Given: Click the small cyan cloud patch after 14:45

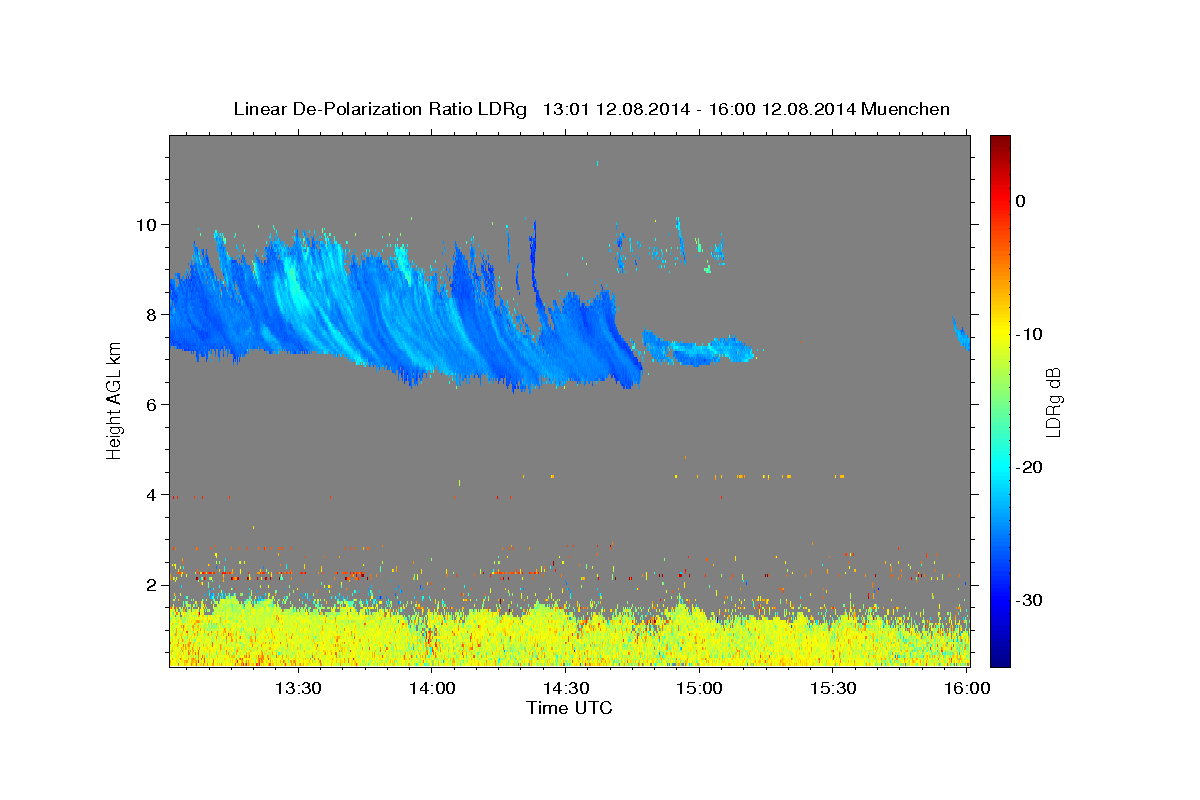Looking at the screenshot, I should pos(697,349).
